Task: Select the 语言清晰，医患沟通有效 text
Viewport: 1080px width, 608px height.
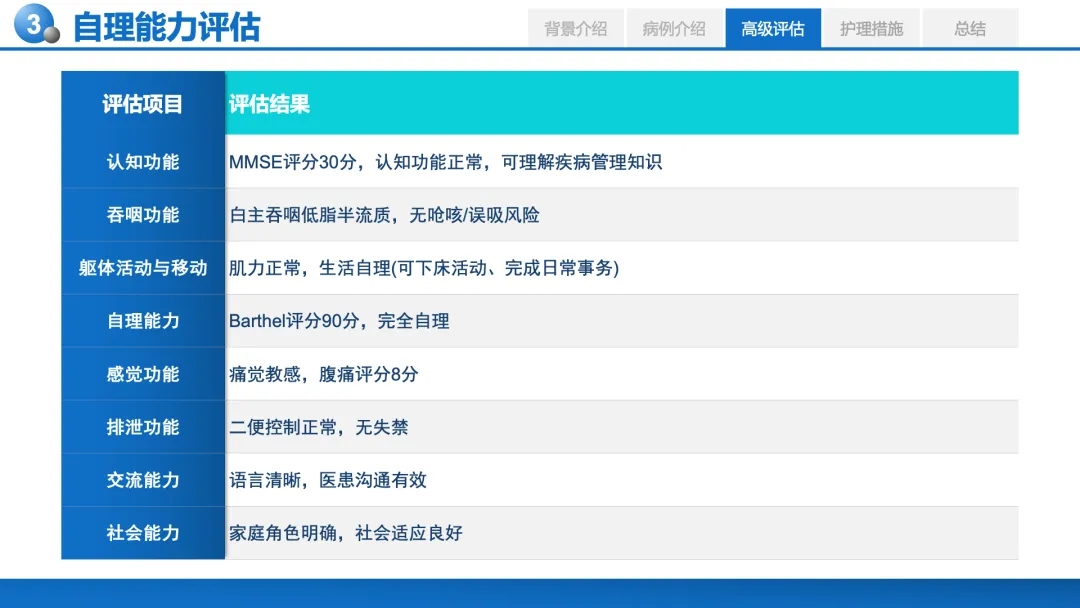Action: pos(328,480)
